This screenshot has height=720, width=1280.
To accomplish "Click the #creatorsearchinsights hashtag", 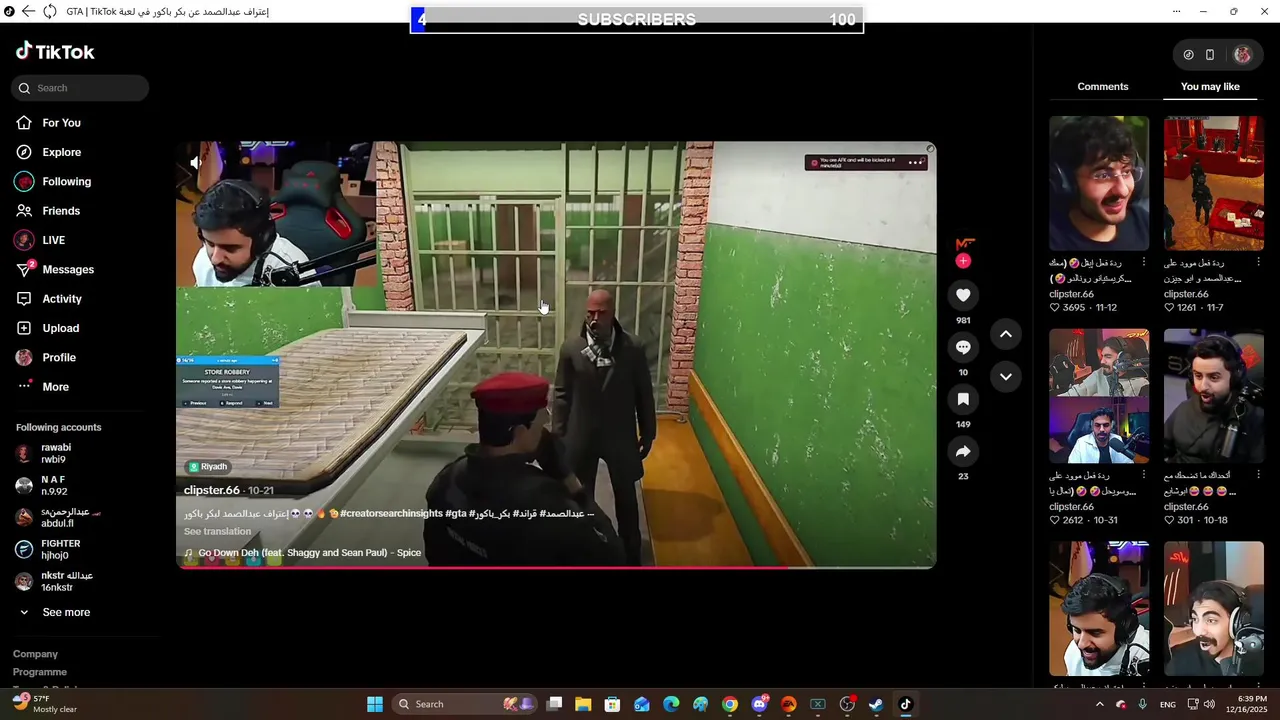I will click(392, 514).
